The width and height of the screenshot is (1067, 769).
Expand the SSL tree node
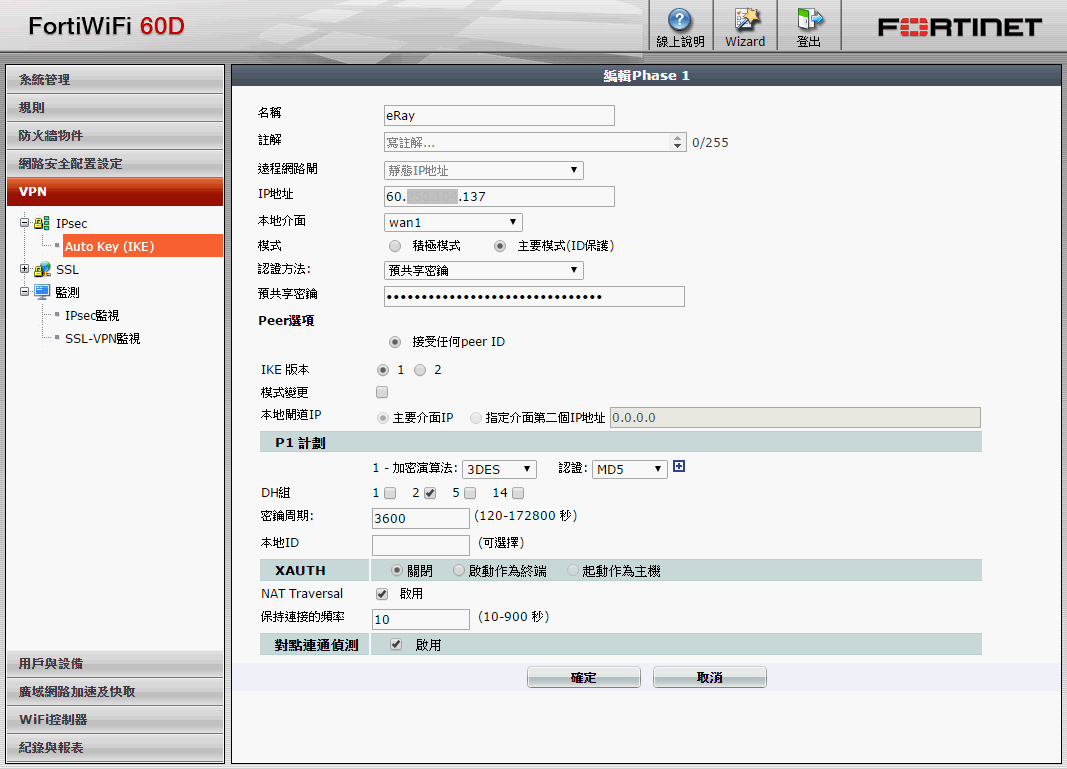24,269
